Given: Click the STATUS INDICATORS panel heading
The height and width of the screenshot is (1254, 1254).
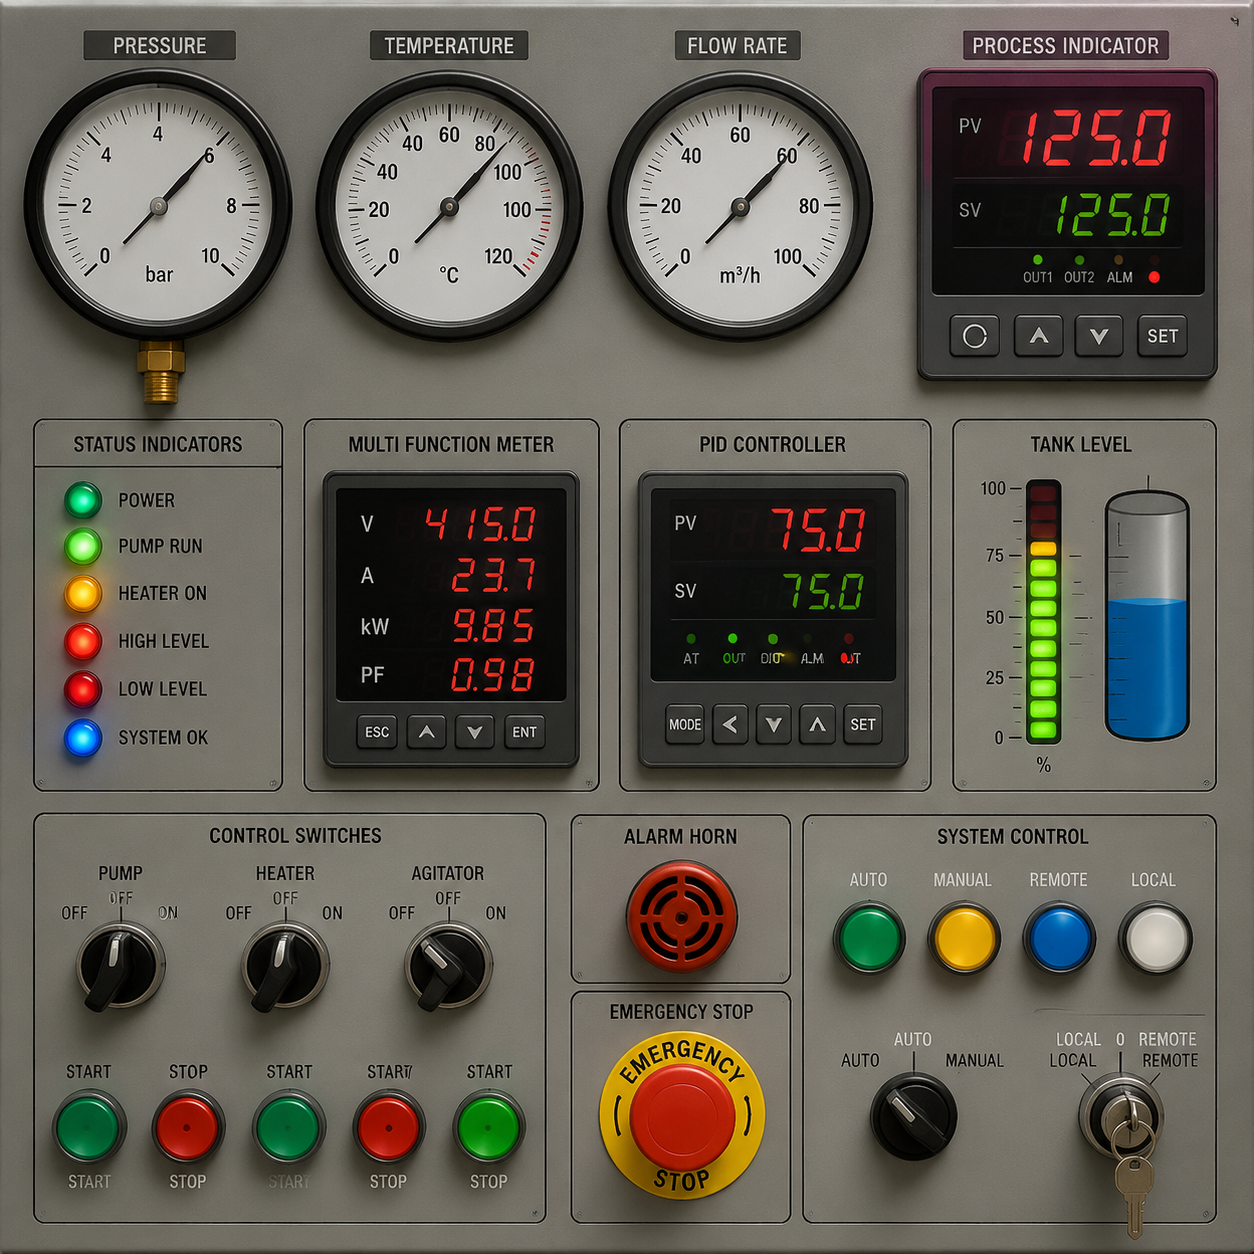Looking at the screenshot, I should 158,445.
